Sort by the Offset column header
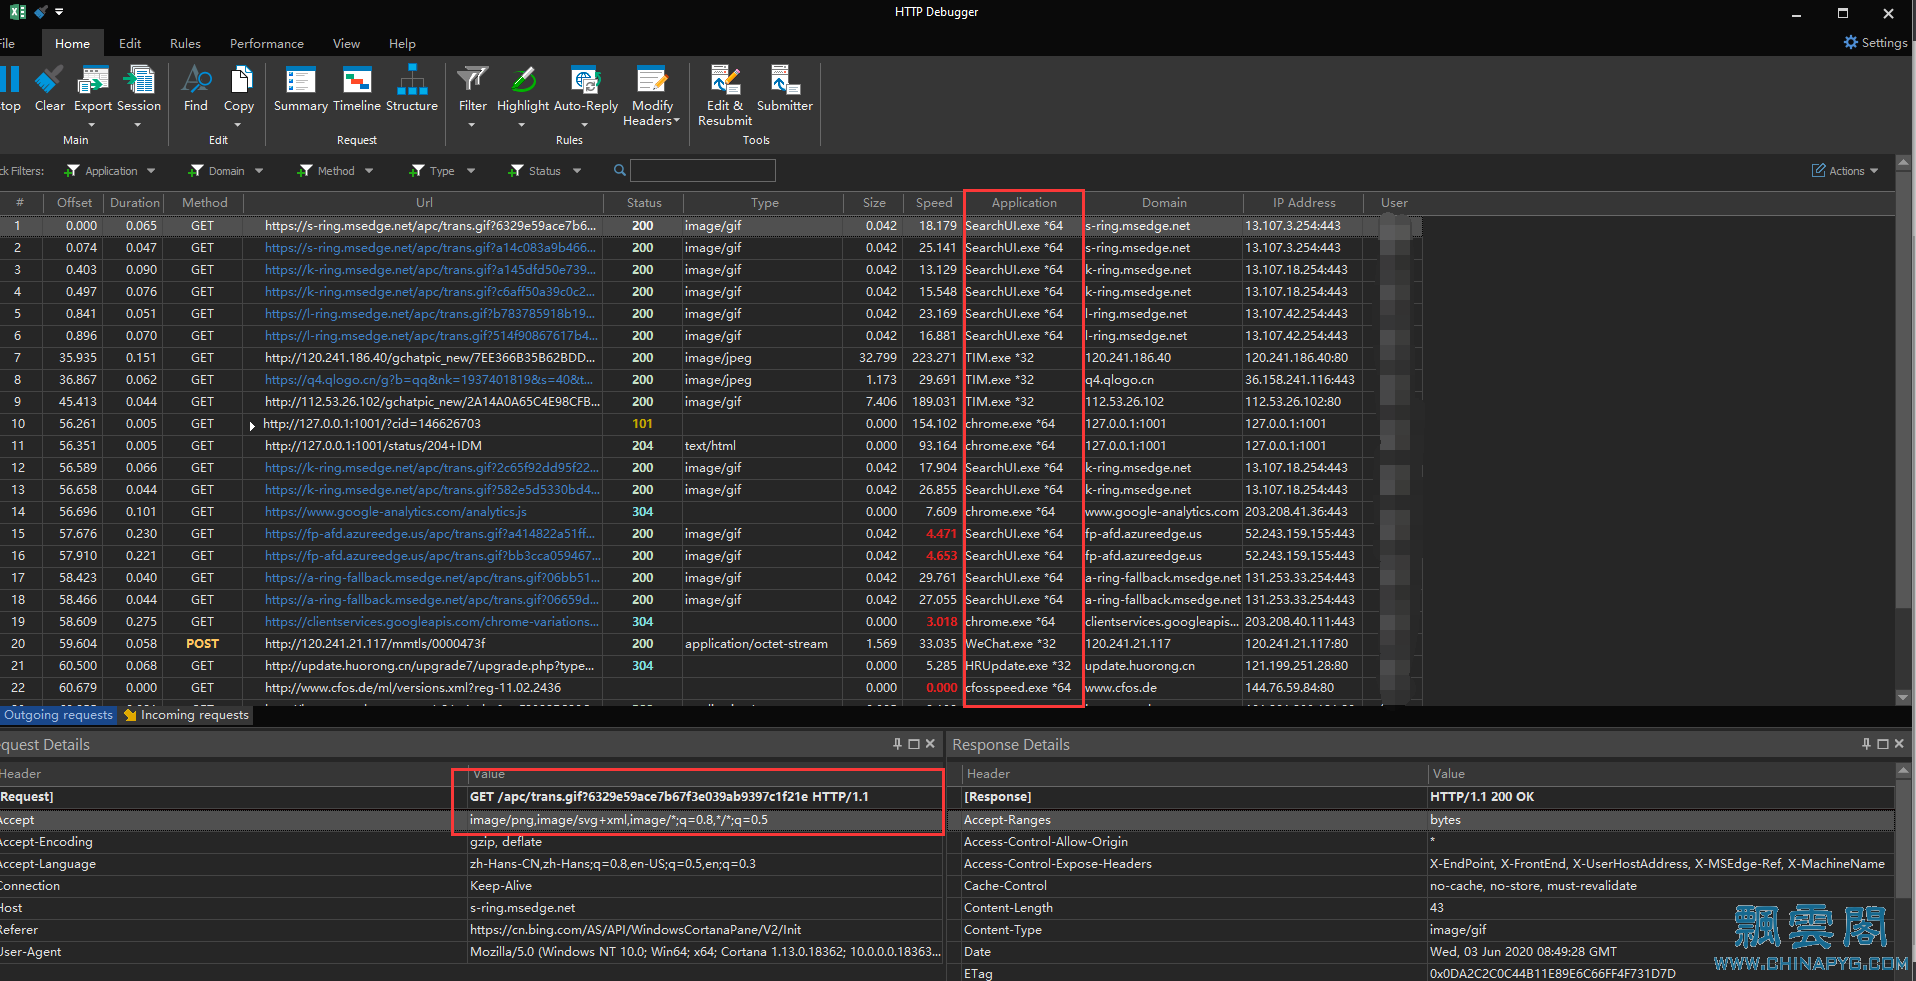Image resolution: width=1916 pixels, height=981 pixels. pyautogui.click(x=74, y=202)
